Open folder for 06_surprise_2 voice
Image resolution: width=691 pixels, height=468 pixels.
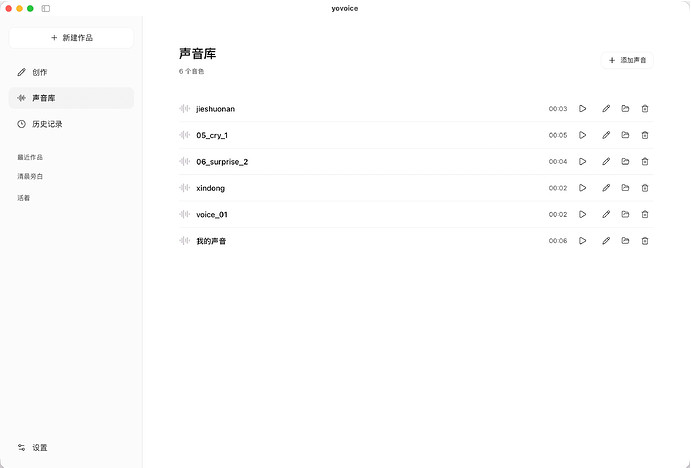[625, 161]
